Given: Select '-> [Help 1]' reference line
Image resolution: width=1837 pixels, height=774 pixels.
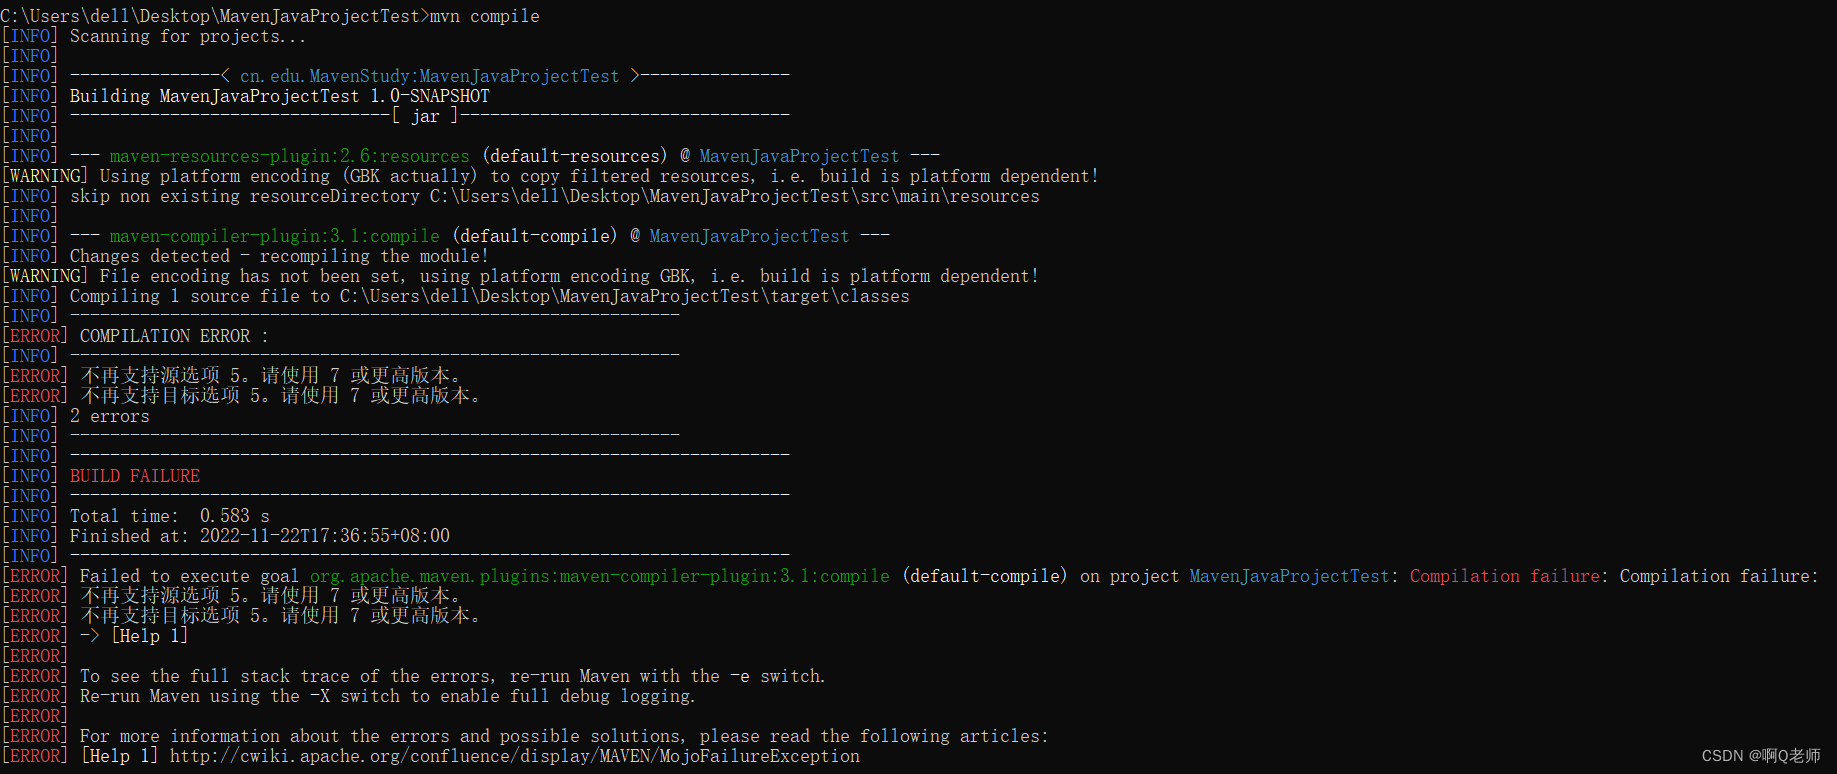Looking at the screenshot, I should point(134,636).
